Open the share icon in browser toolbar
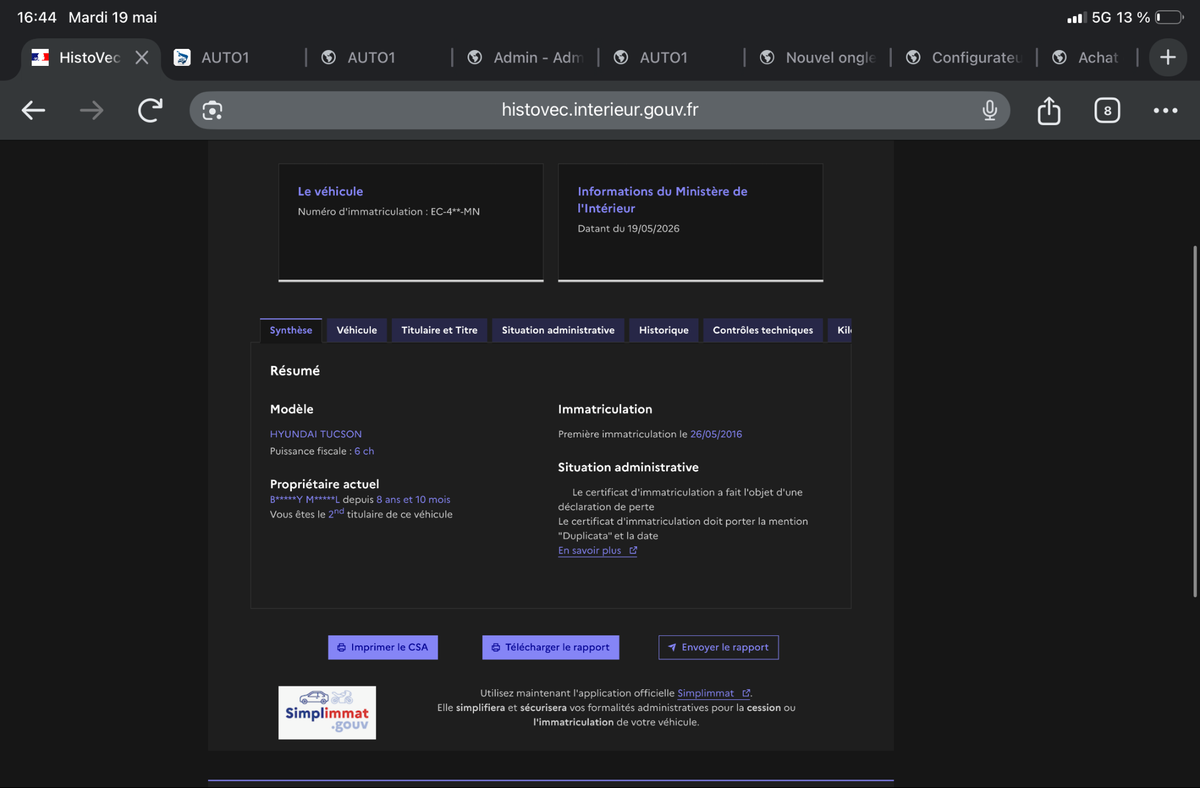The image size is (1200, 788). (x=1048, y=110)
